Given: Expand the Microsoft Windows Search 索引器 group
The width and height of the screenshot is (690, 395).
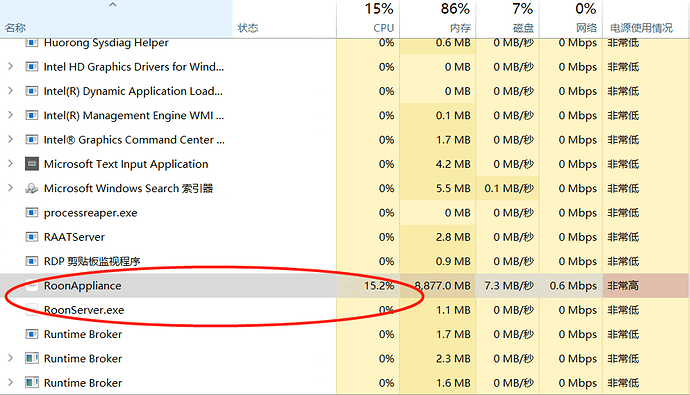Looking at the screenshot, I should 11,188.
